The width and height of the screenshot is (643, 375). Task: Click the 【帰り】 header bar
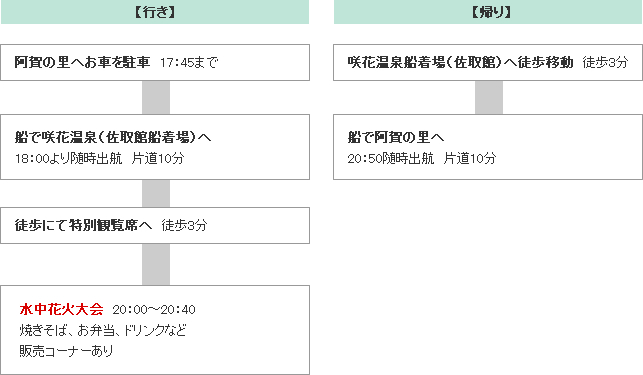(488, 12)
